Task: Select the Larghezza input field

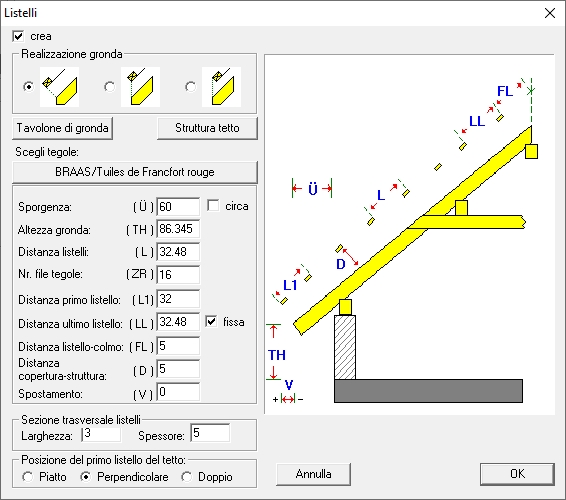Action: tap(101, 434)
